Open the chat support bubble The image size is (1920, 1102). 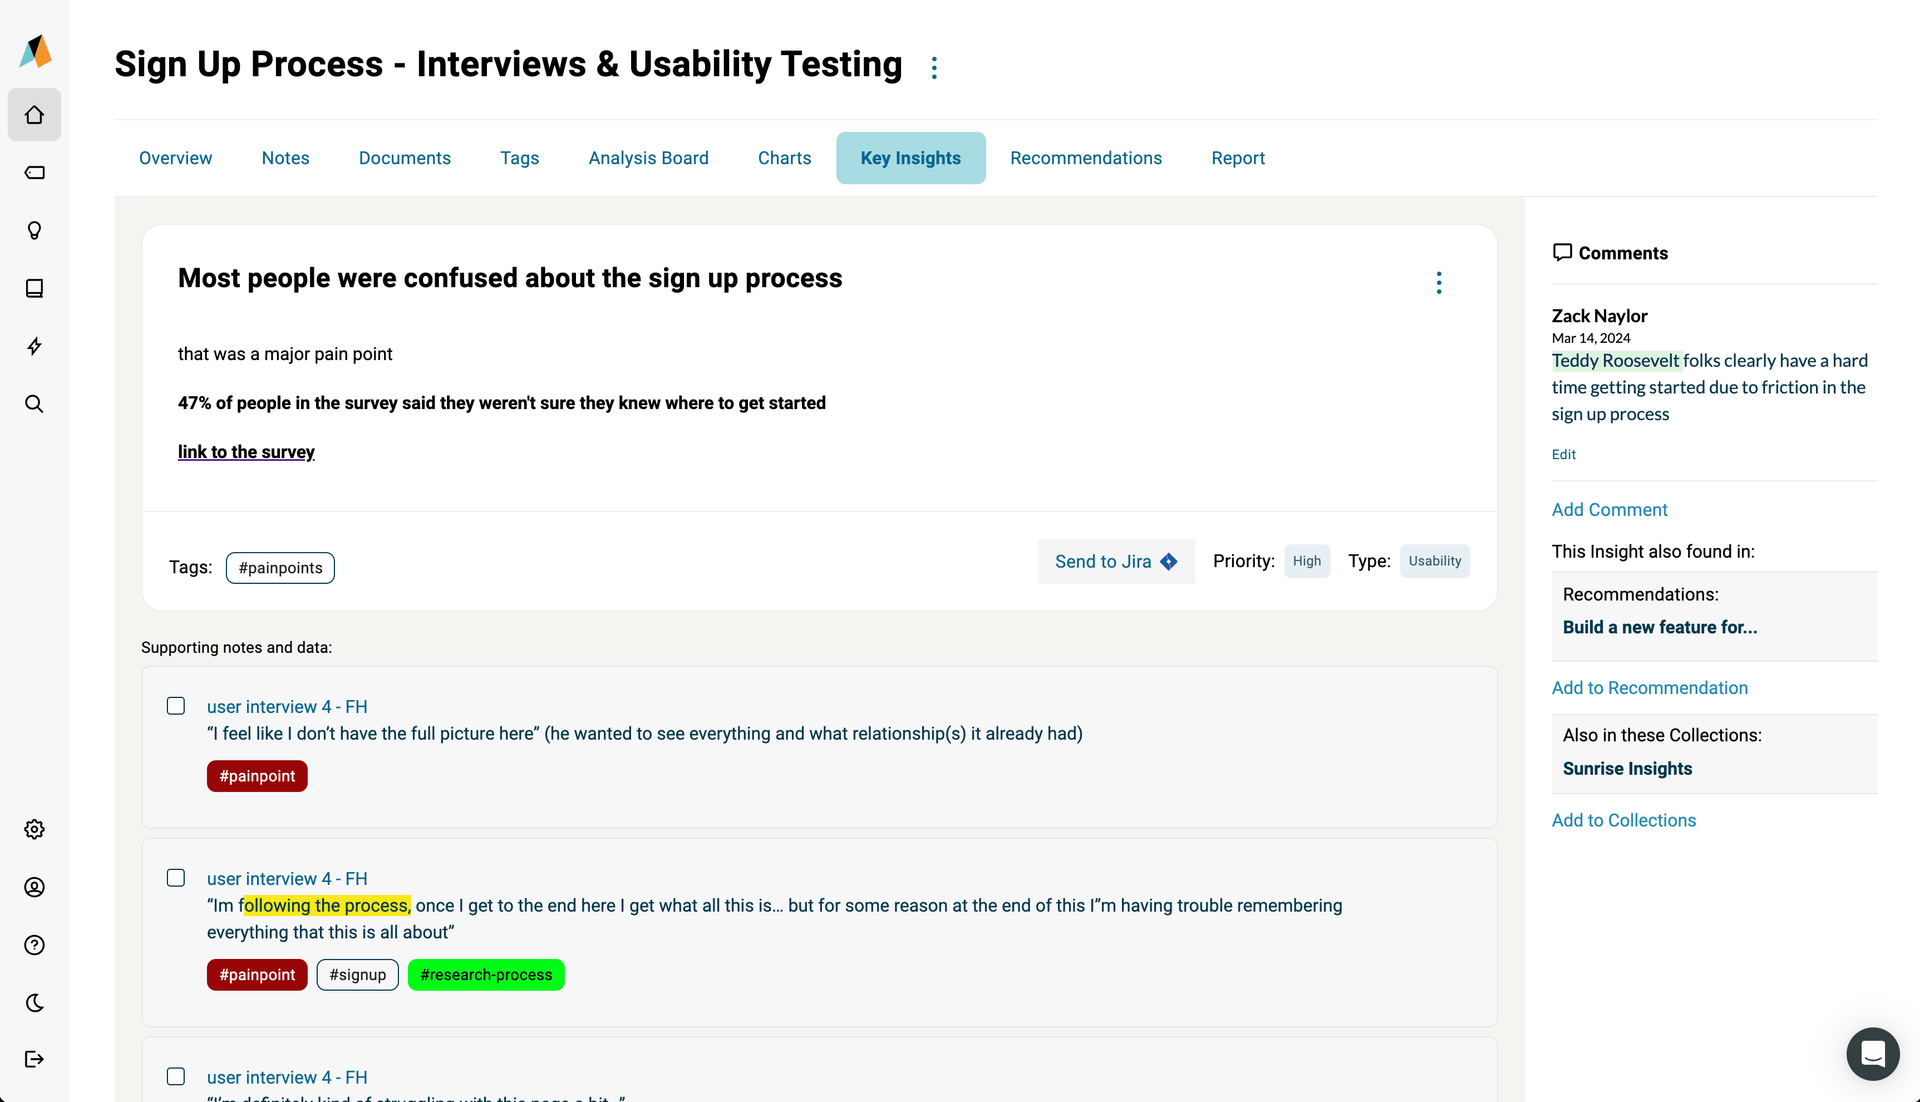click(x=1872, y=1054)
